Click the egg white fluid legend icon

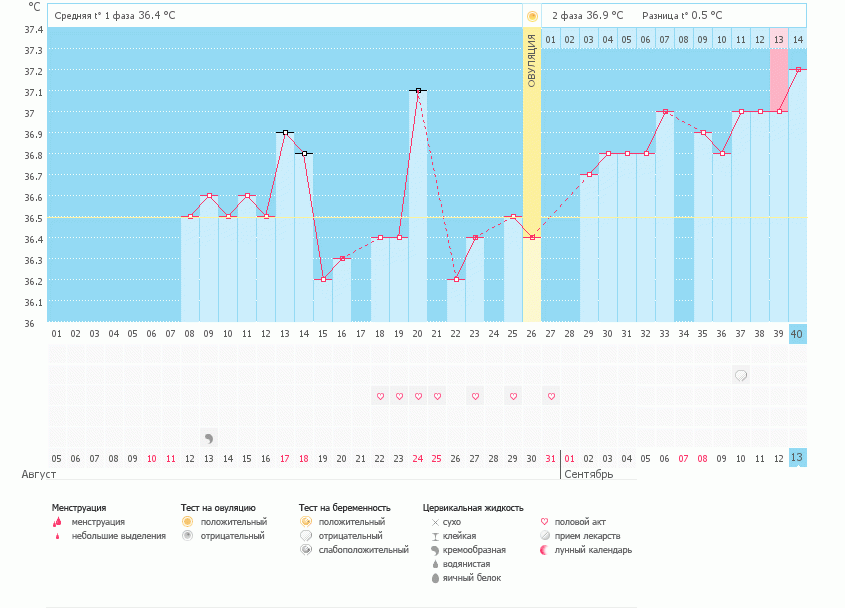(434, 578)
